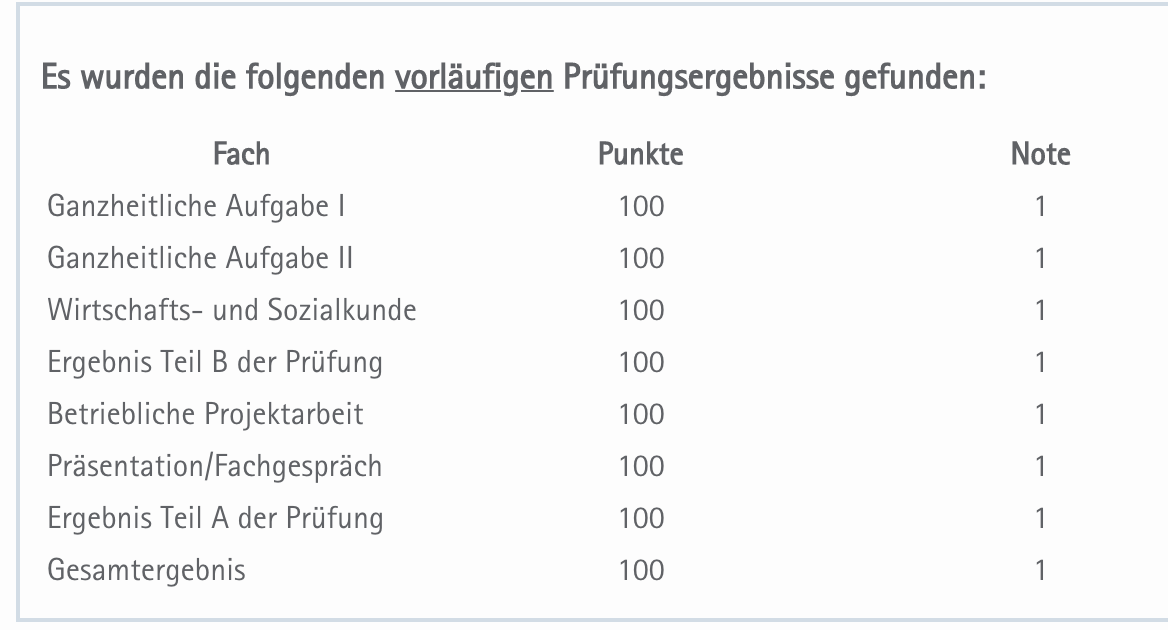The image size is (1168, 630).
Task: Click the "Präsentation/Fachgespräch" row label
Action: pyautogui.click(x=215, y=467)
